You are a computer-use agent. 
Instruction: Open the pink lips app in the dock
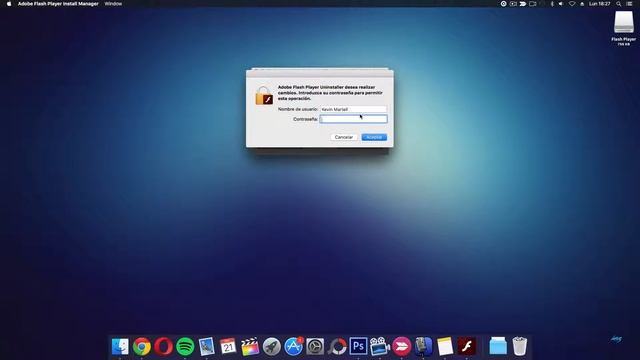point(402,347)
